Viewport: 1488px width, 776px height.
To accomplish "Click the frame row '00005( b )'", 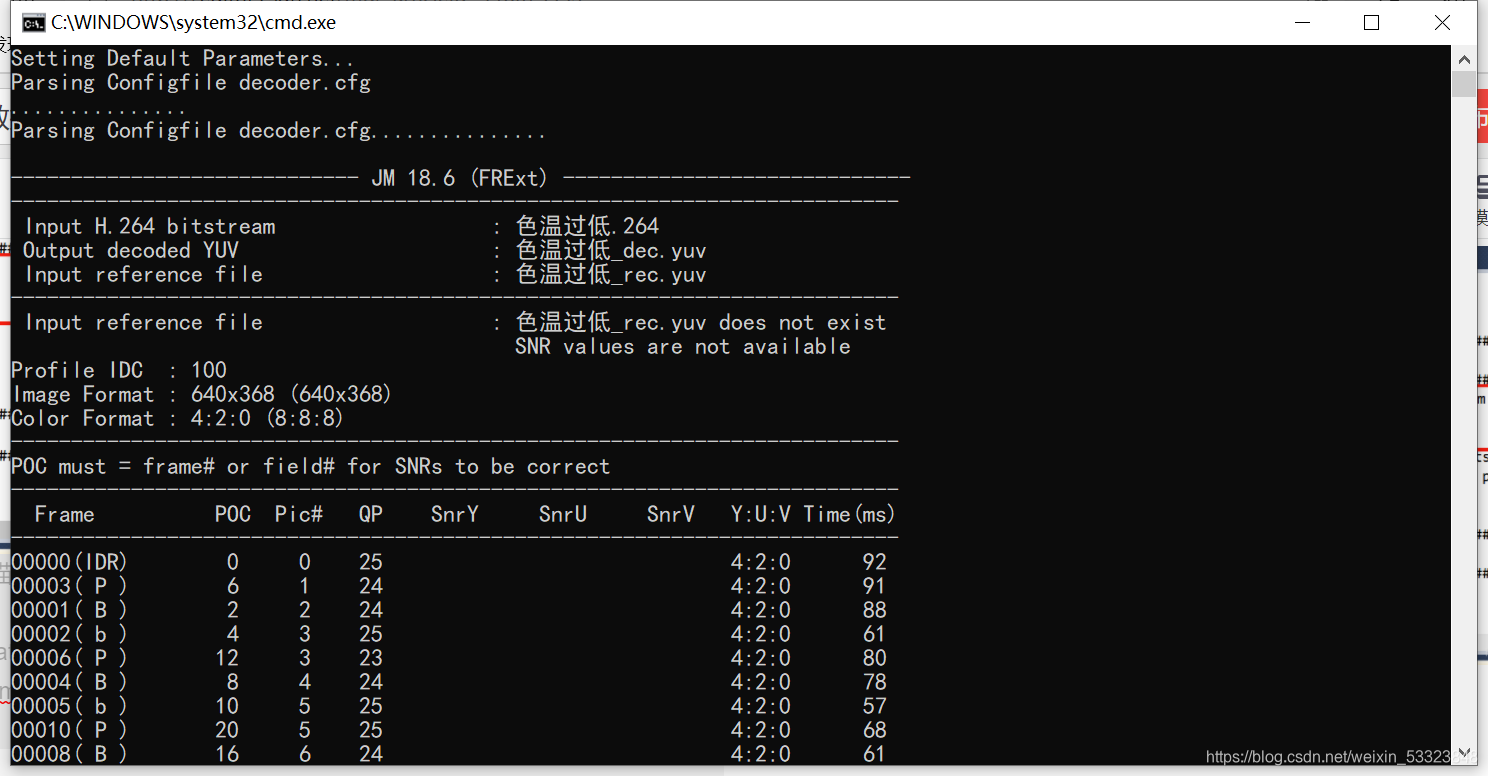I will pyautogui.click(x=449, y=706).
